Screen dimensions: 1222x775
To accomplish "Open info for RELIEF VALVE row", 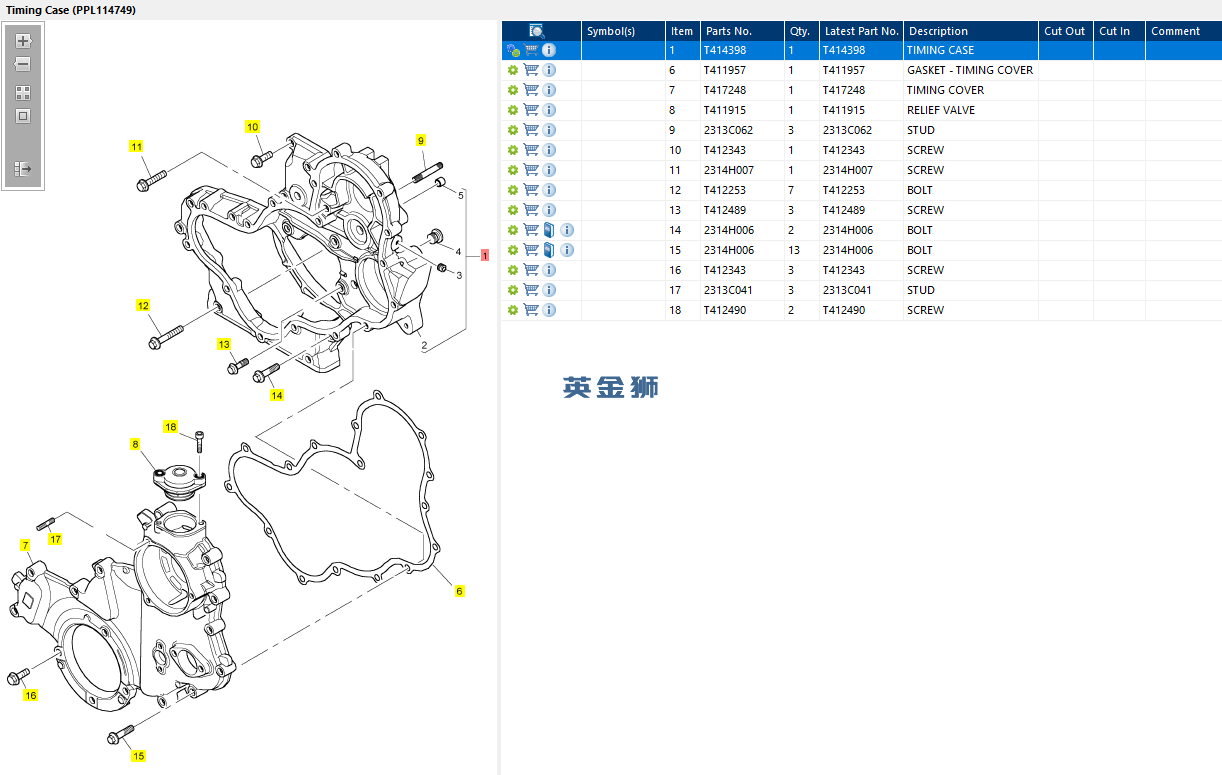I will click(x=549, y=110).
